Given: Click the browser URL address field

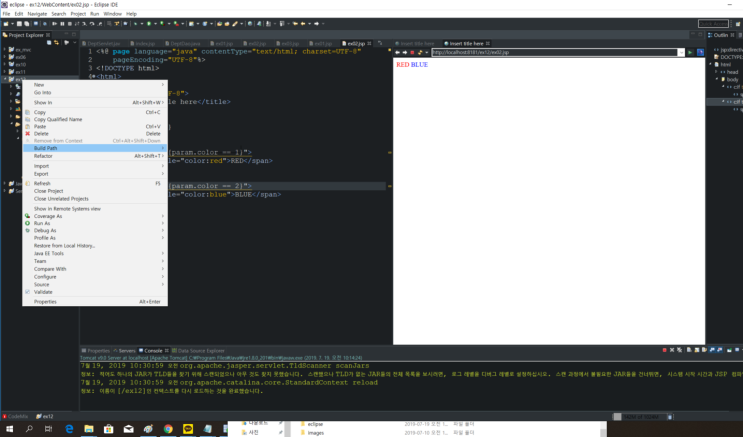Looking at the screenshot, I should coord(554,52).
